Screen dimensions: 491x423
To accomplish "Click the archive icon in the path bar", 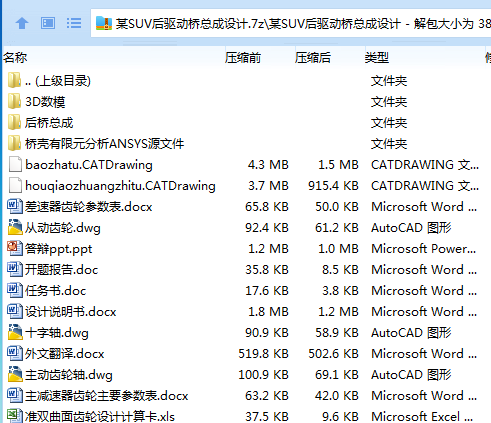I will 104,23.
